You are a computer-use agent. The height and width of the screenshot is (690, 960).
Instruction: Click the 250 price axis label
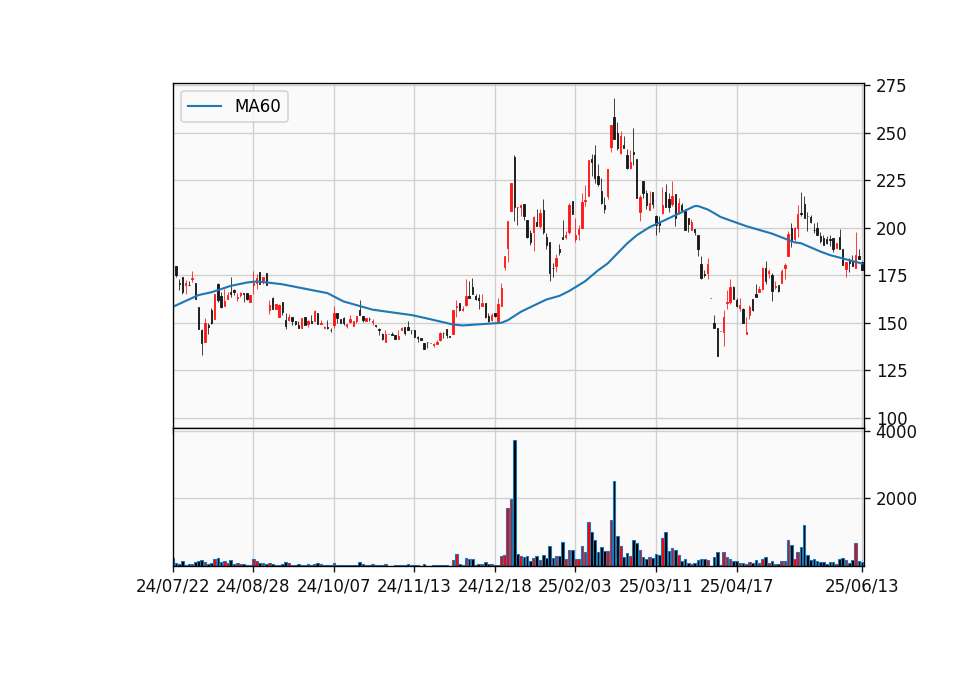pos(891,133)
